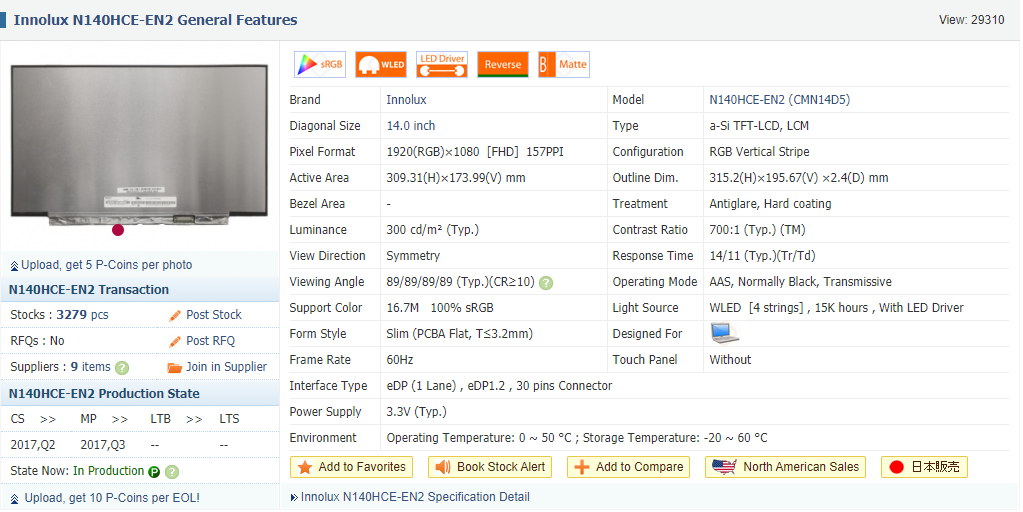The width and height of the screenshot is (1023, 512).
Task: Click the speaker icon on Book Stock Alert
Action: (x=443, y=467)
